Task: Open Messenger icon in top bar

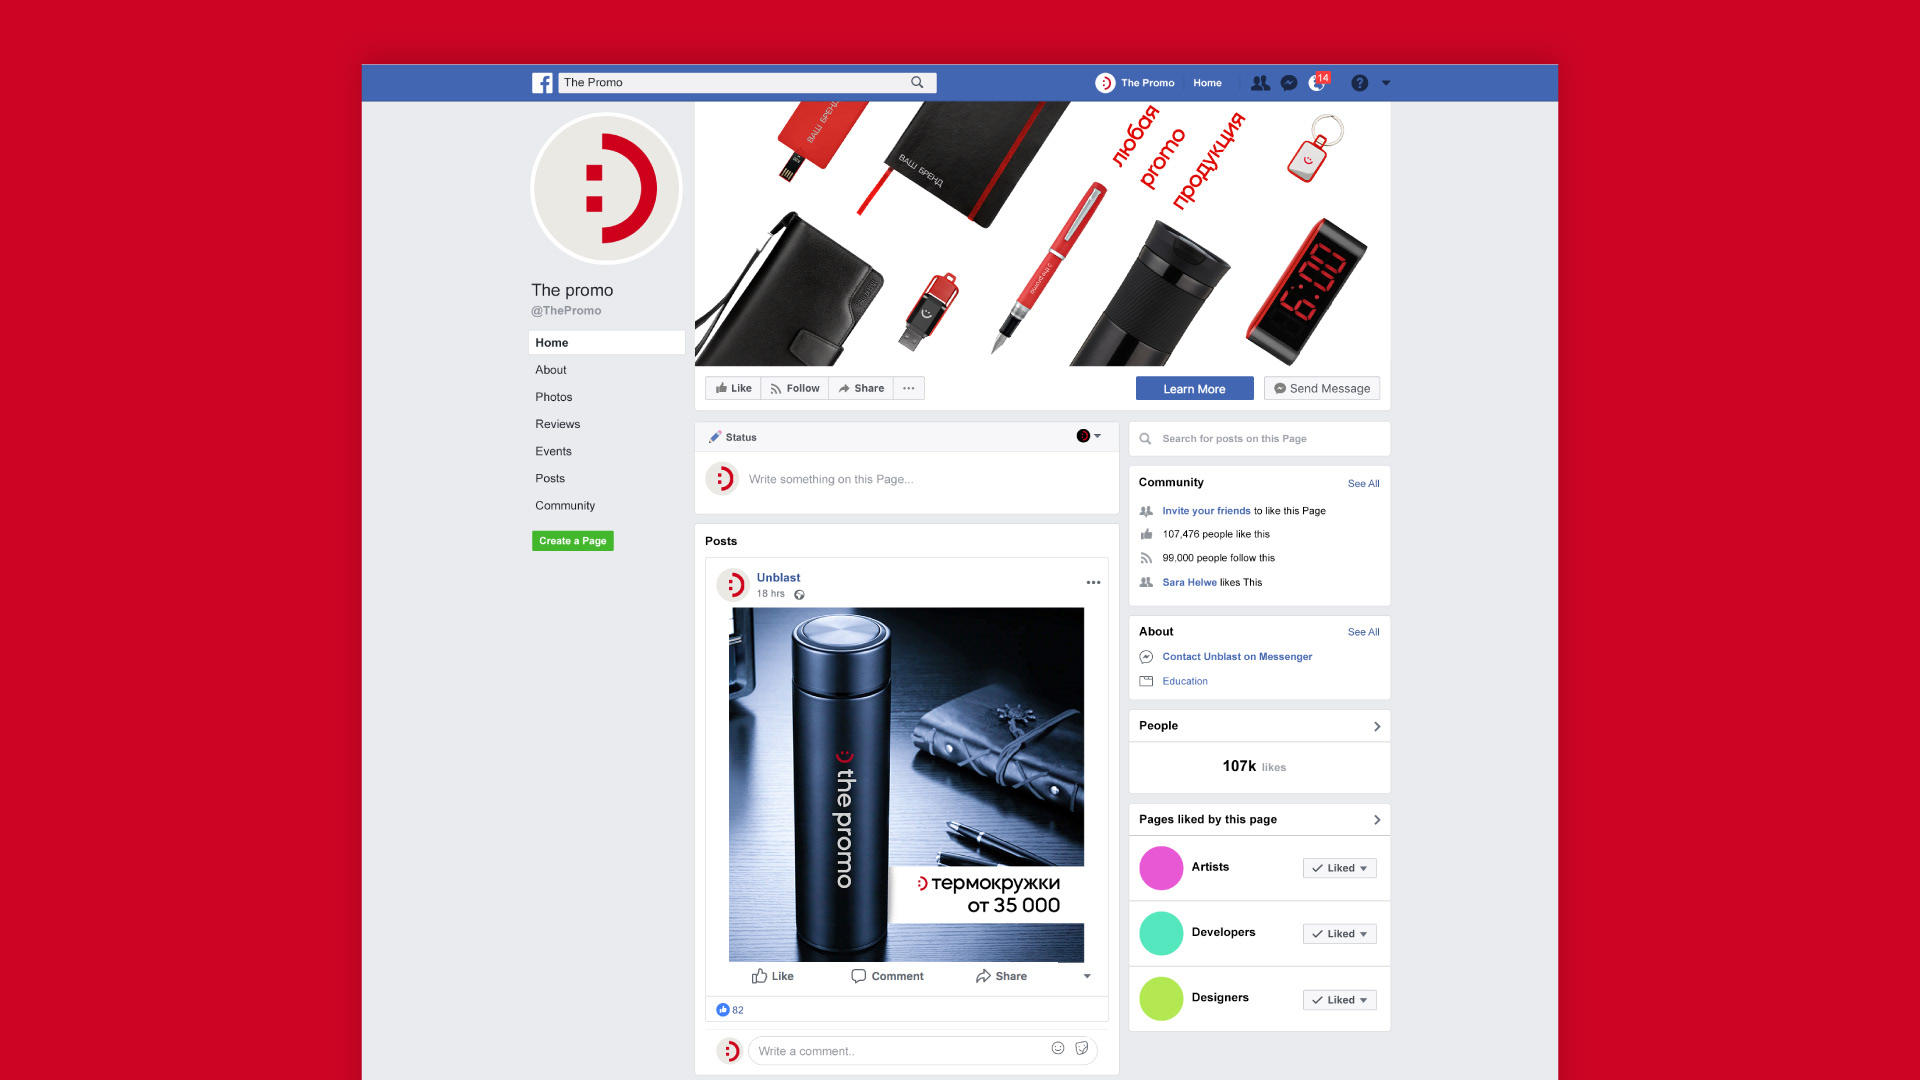Action: click(x=1289, y=83)
